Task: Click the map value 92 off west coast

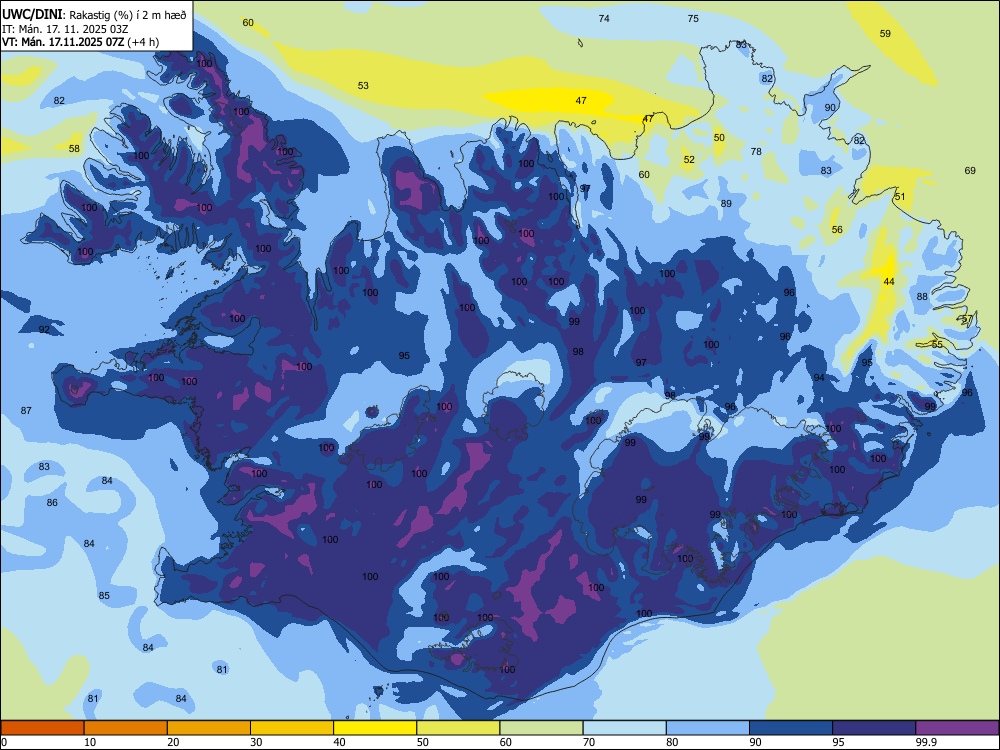Action: point(44,330)
